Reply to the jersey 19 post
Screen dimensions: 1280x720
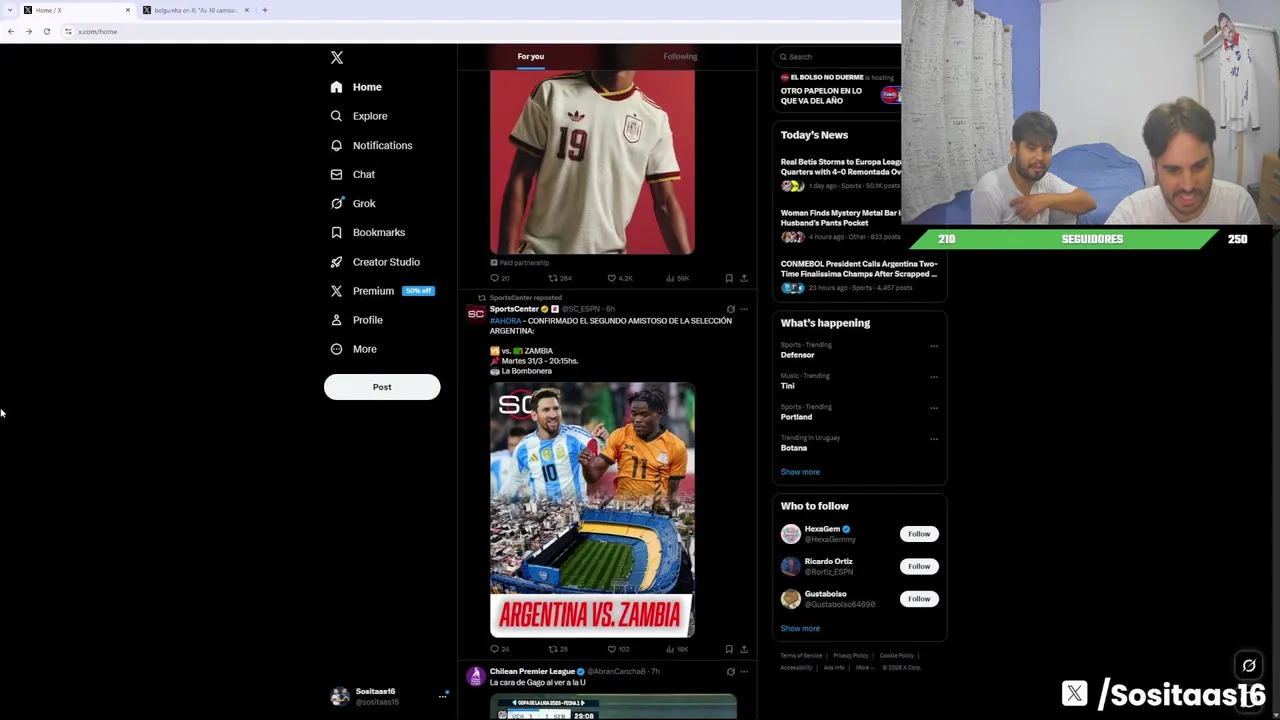[499, 278]
